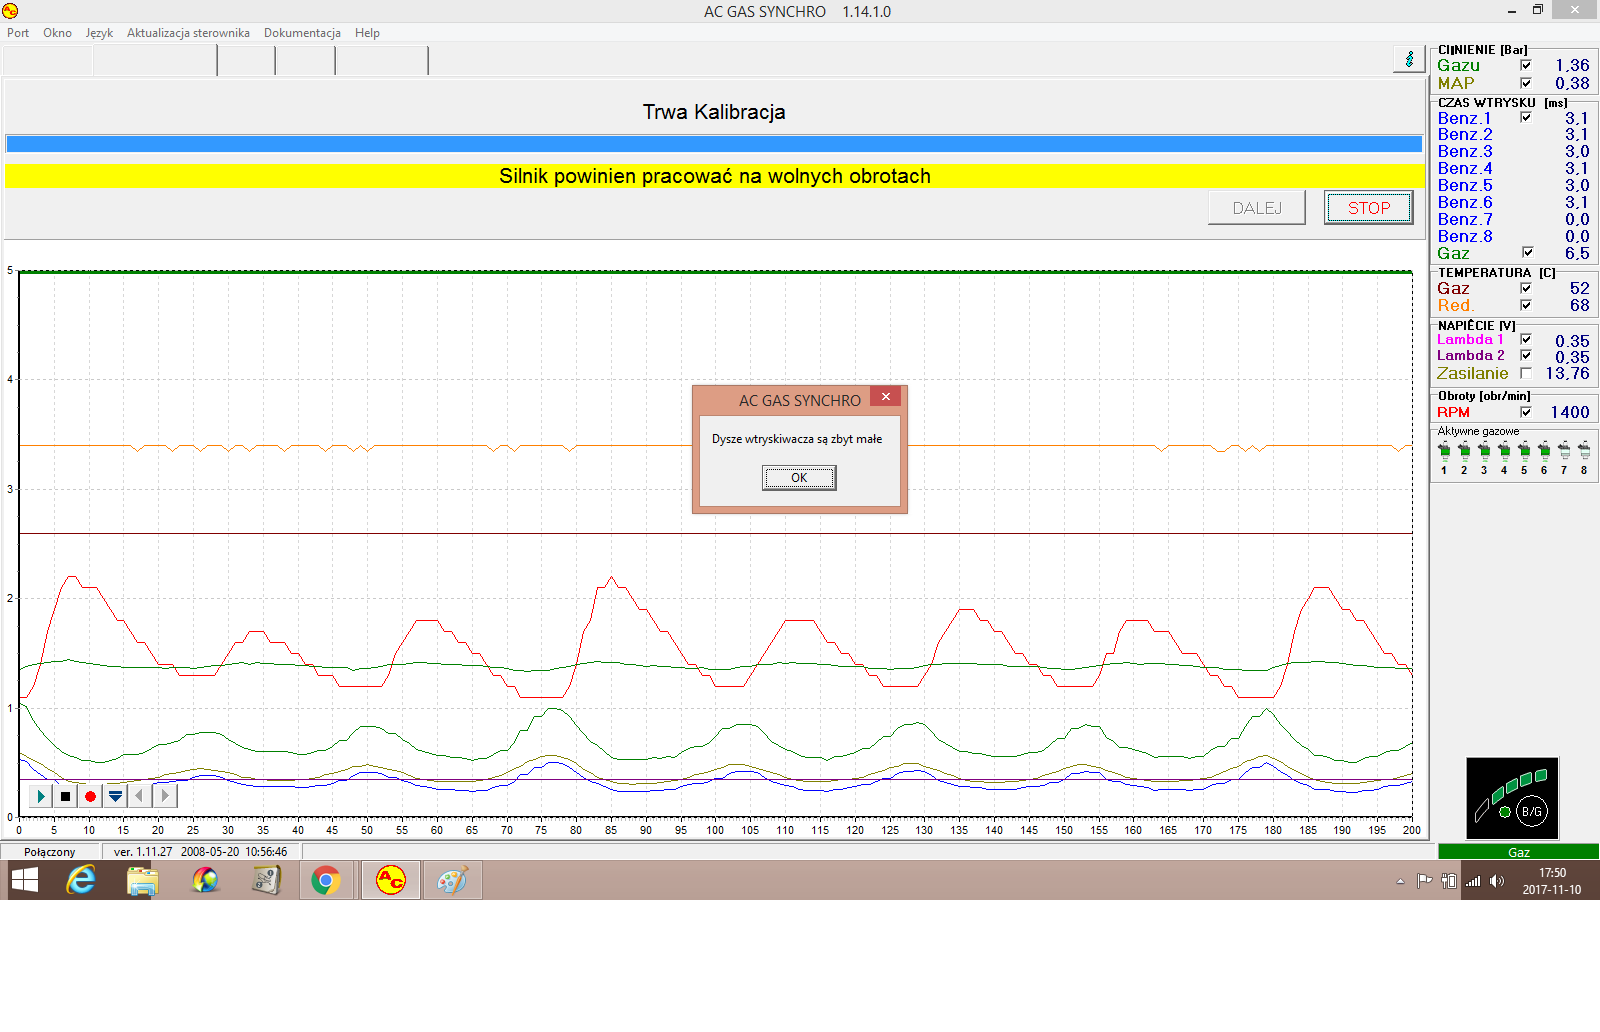Toggle the Red. temperature checkbox
Viewport: 1600px width, 1032px height.
pyautogui.click(x=1526, y=305)
